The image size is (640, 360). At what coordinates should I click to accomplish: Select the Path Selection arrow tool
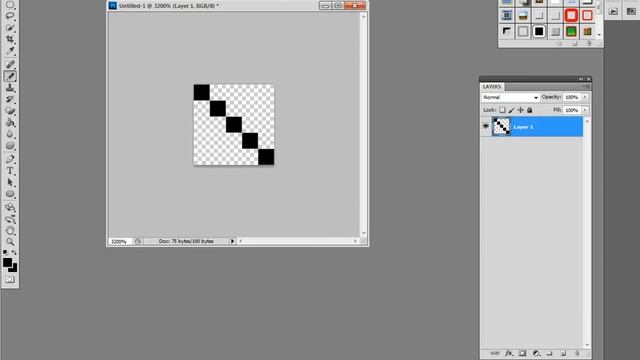coord(10,182)
